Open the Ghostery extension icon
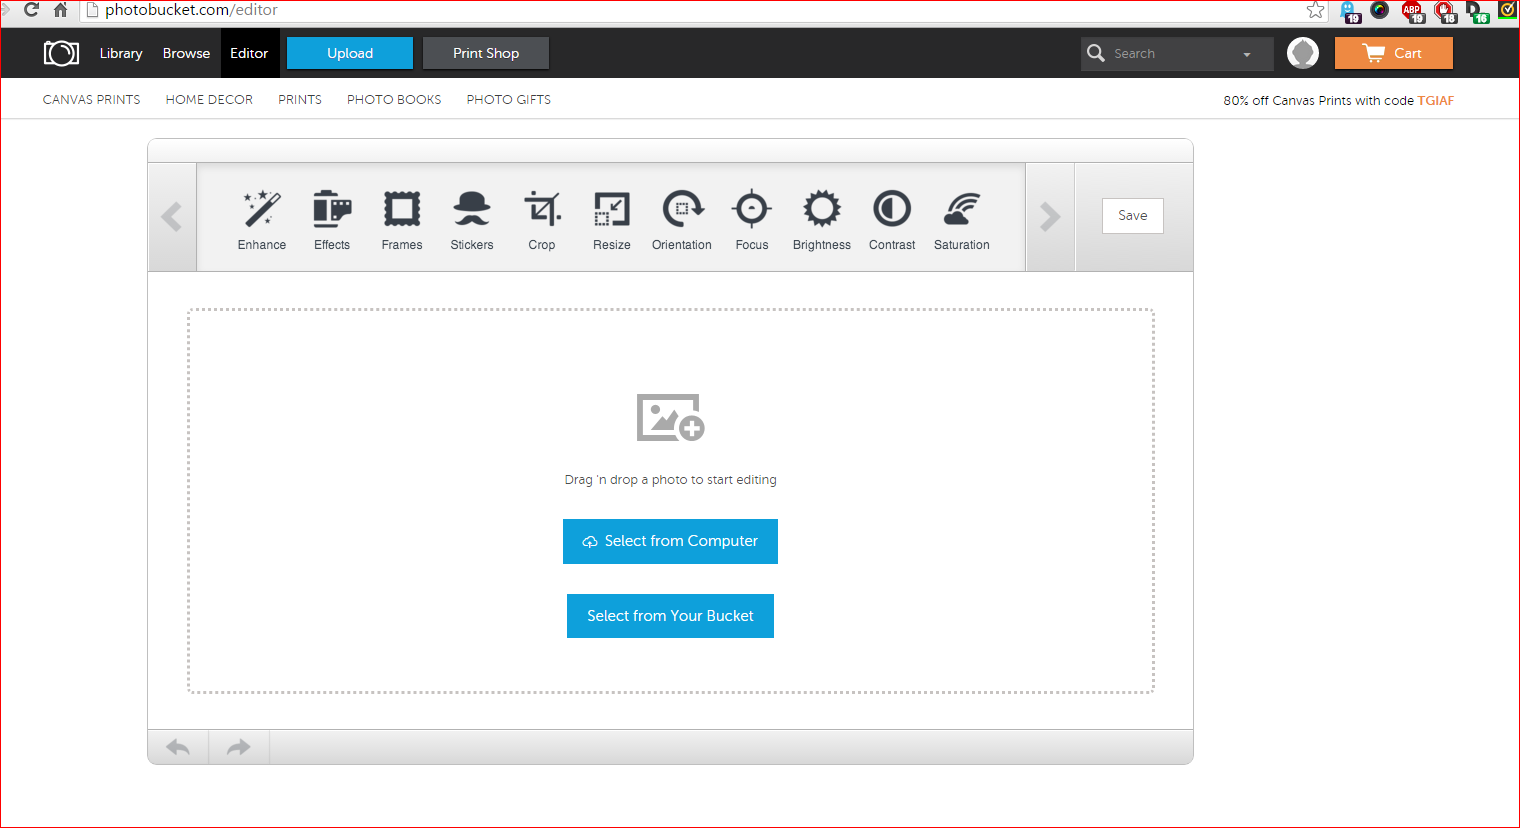The image size is (1520, 828). point(1349,11)
